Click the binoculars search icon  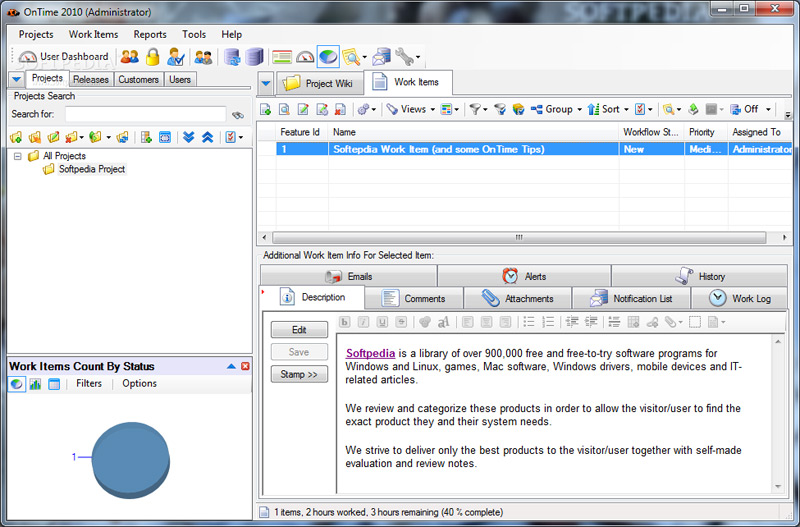coord(238,115)
